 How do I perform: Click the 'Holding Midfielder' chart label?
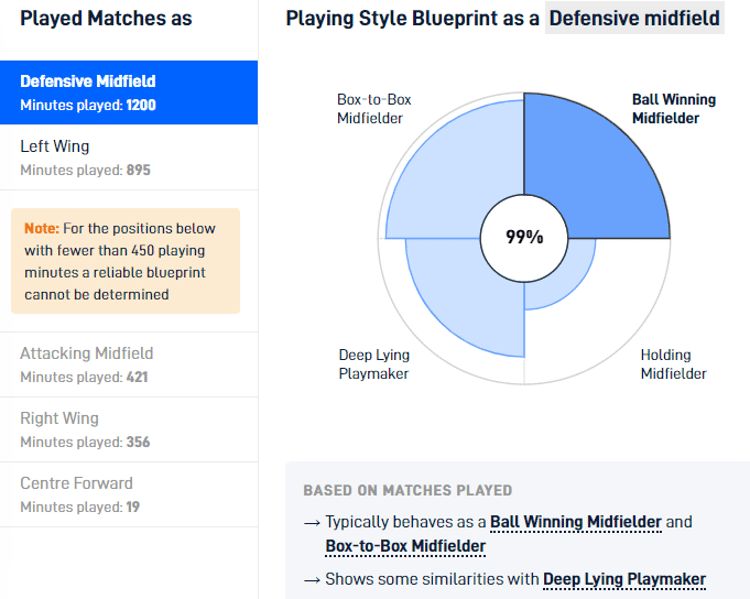[x=673, y=364]
